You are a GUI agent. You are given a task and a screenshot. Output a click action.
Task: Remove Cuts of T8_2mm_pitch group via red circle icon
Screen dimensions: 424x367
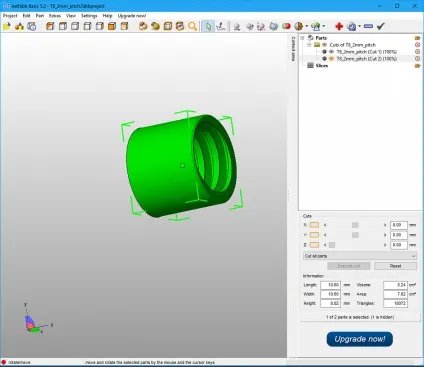(x=417, y=45)
